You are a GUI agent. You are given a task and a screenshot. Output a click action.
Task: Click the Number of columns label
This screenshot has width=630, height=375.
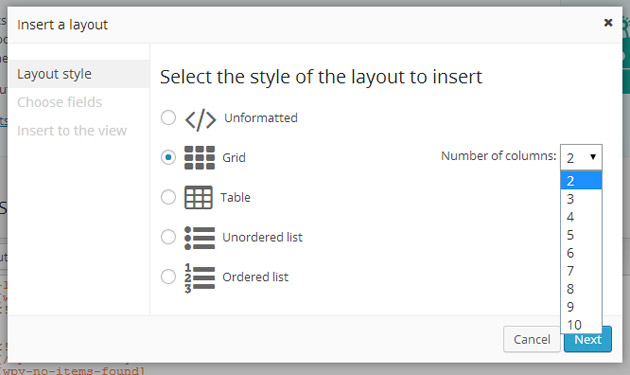click(x=499, y=156)
